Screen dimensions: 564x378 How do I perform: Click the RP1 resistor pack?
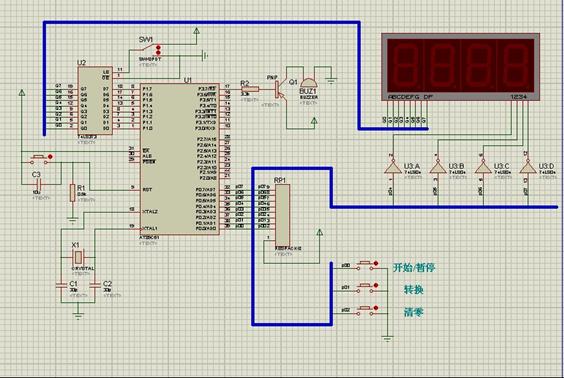[283, 215]
